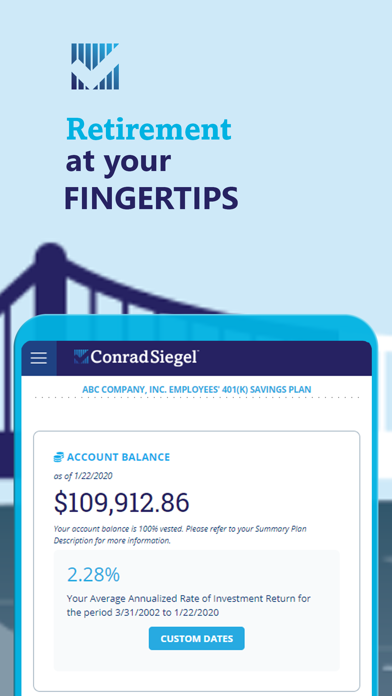Click the "at your" headline text
Screen dimensions: 392x696
coord(118,163)
